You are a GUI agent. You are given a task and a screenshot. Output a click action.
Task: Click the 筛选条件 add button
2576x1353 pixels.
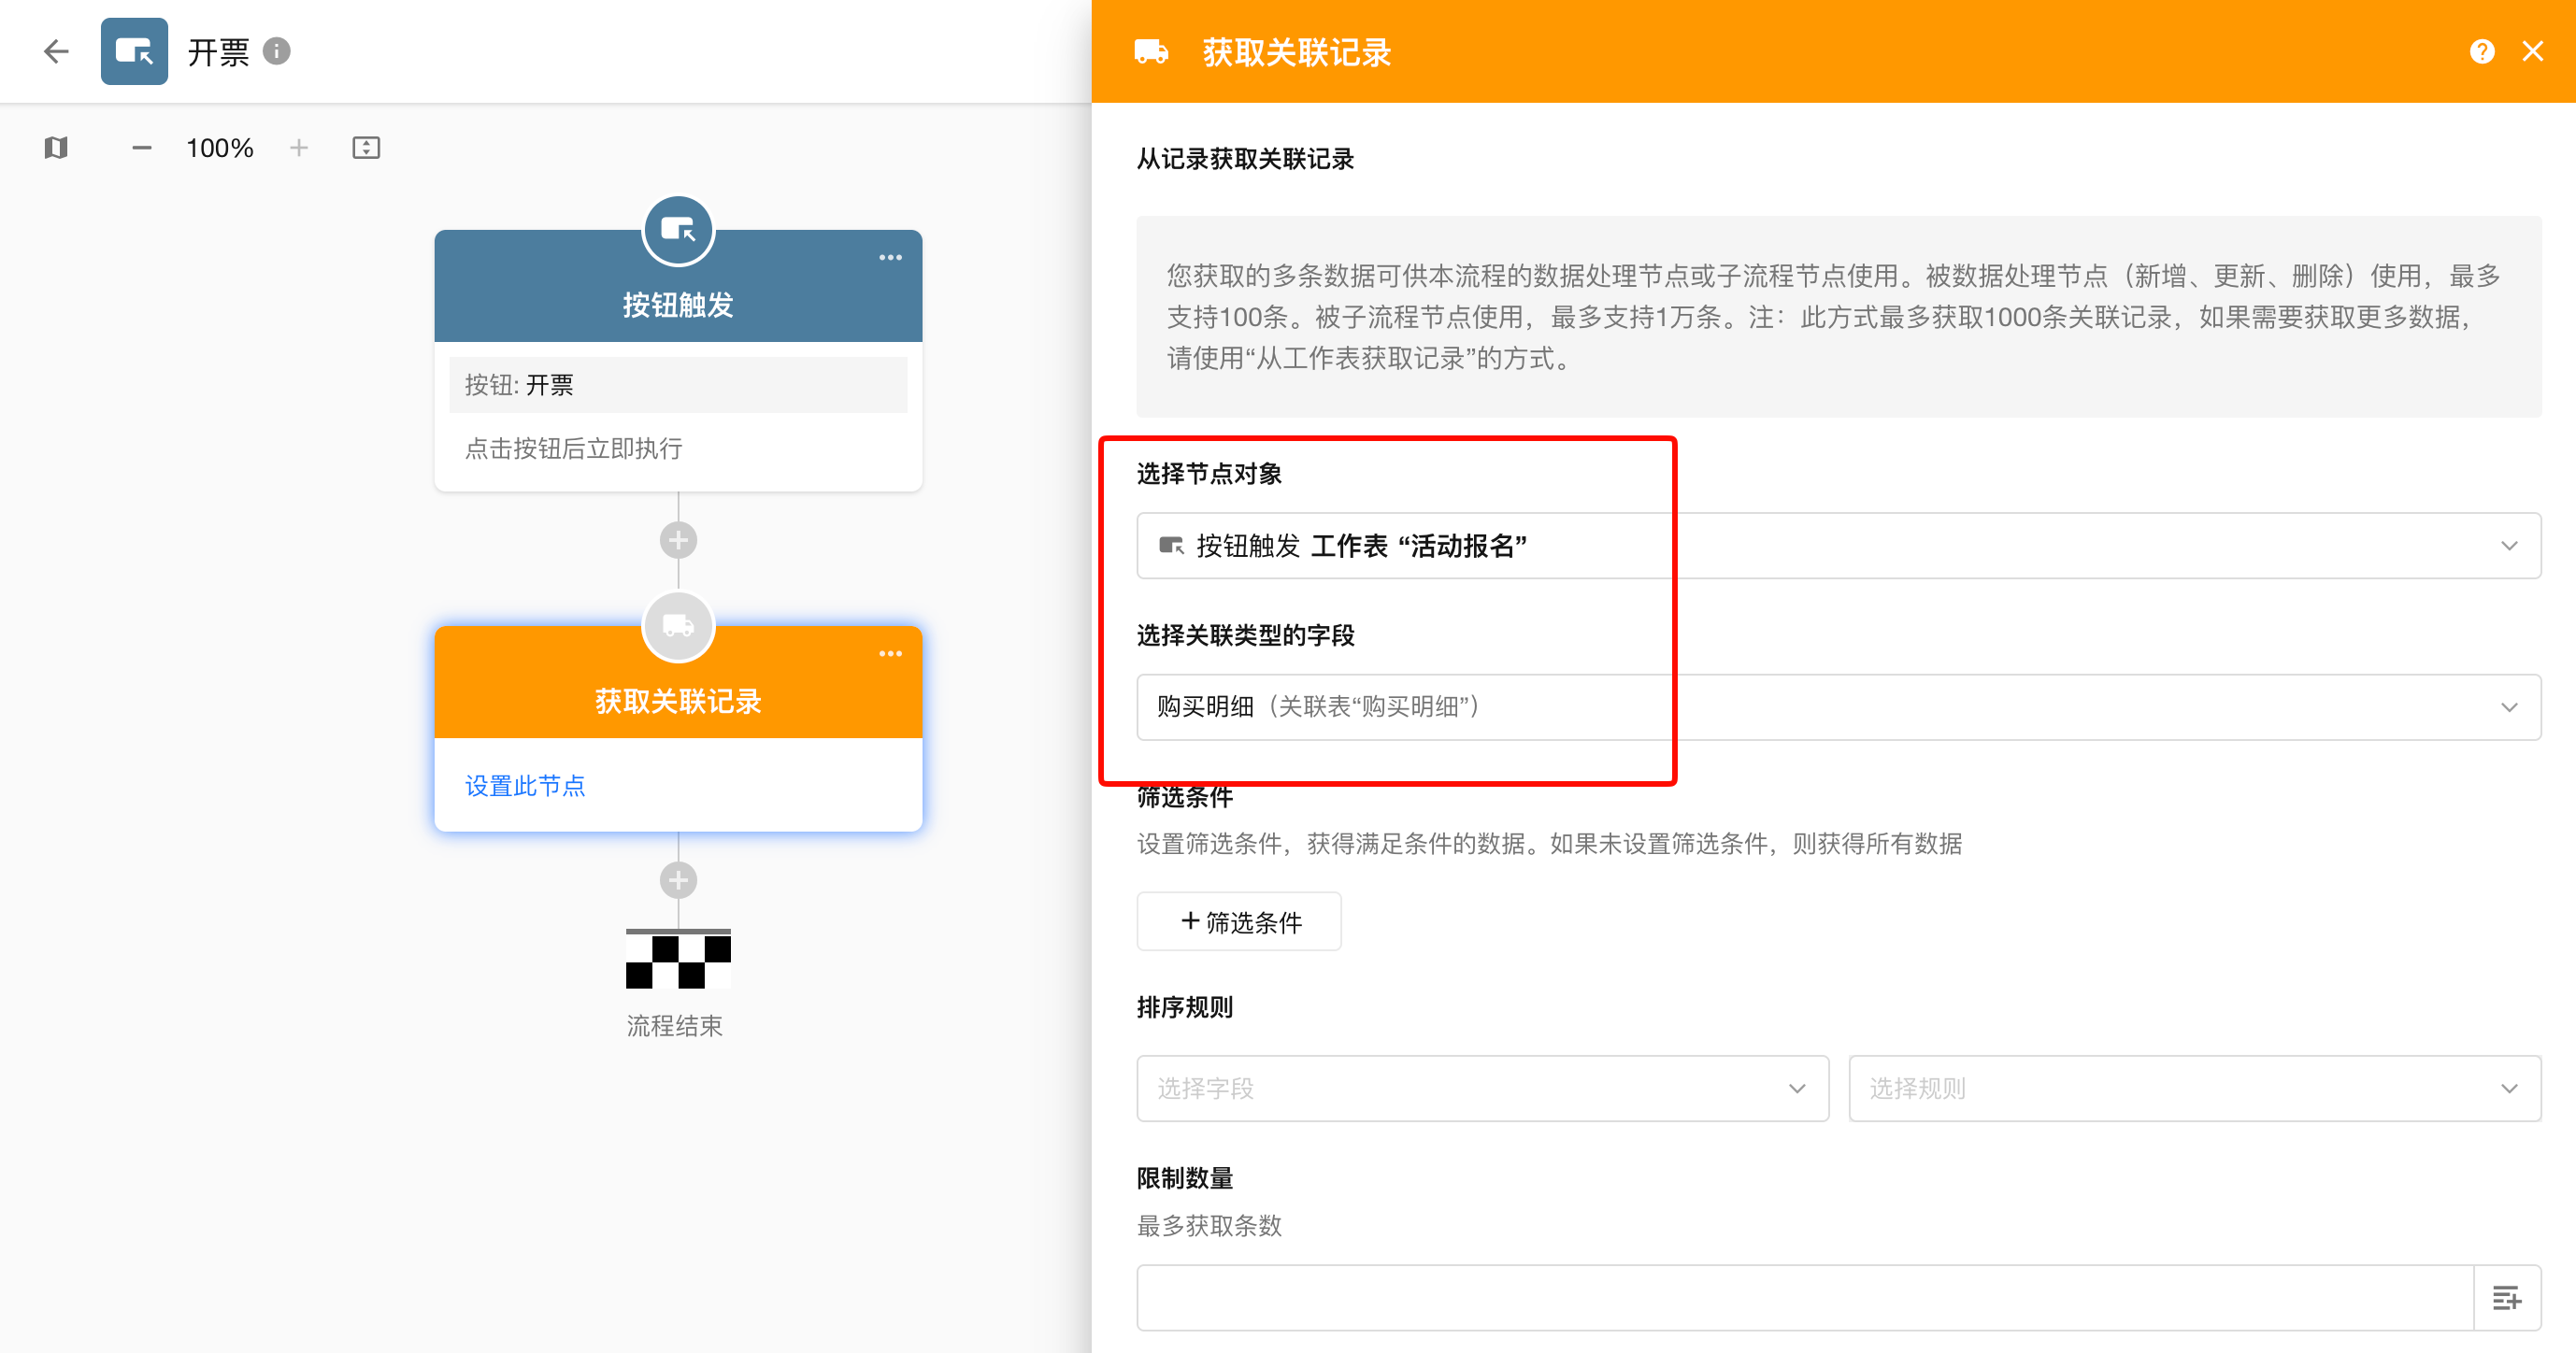(1239, 922)
